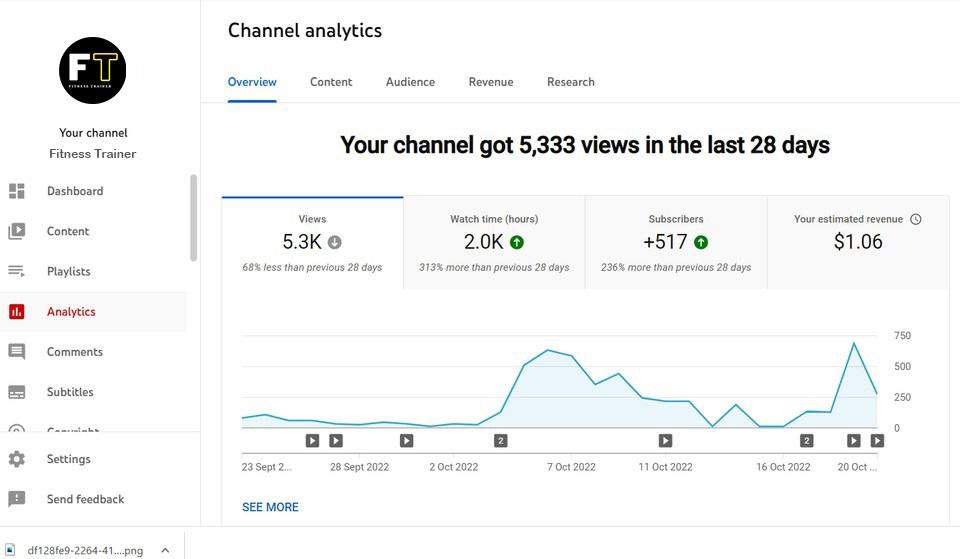The image size is (960, 559).
Task: Open the Research tab
Action: [x=571, y=82]
